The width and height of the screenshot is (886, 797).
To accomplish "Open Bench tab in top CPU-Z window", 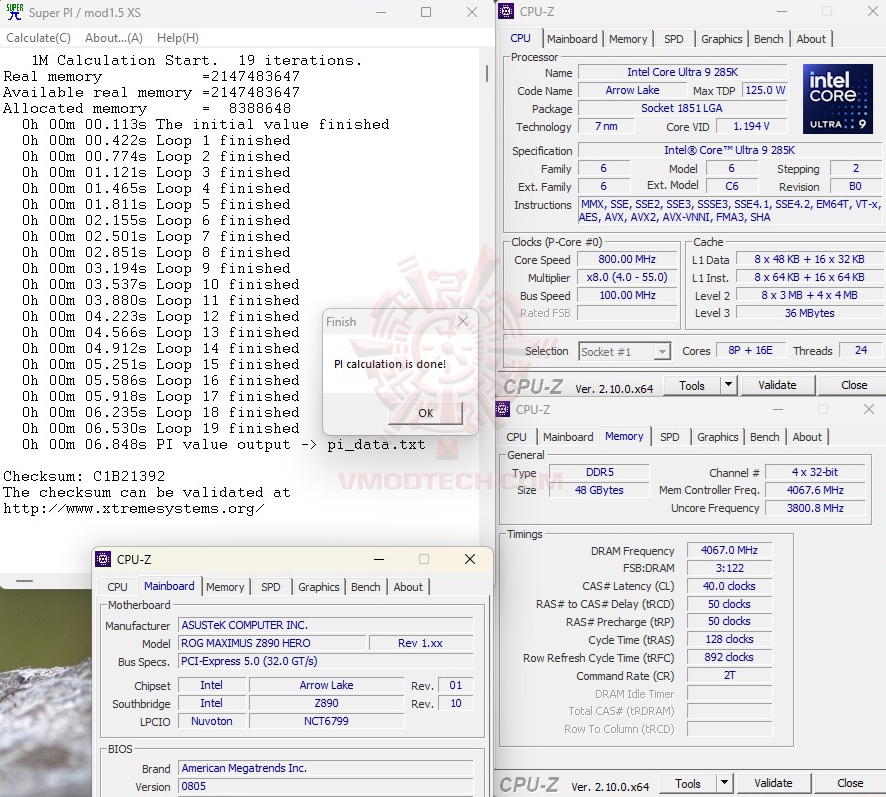I will [768, 39].
